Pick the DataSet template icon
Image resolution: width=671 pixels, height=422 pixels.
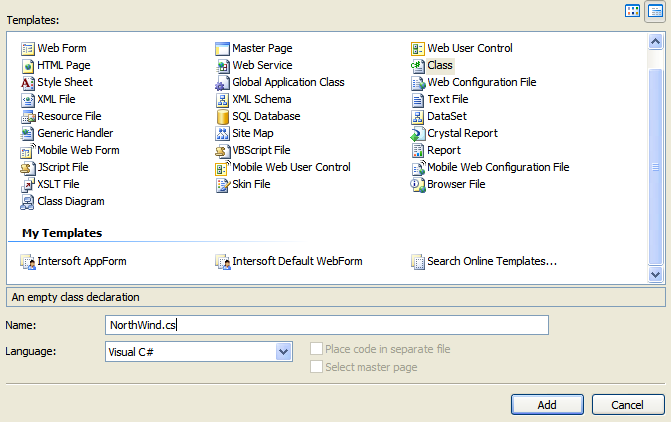419,117
